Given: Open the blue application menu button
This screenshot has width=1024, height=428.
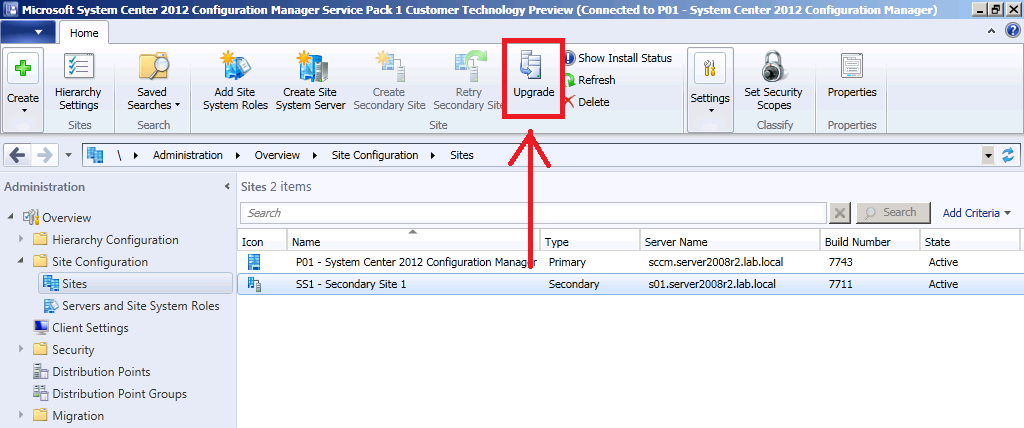Looking at the screenshot, I should click(x=28, y=33).
